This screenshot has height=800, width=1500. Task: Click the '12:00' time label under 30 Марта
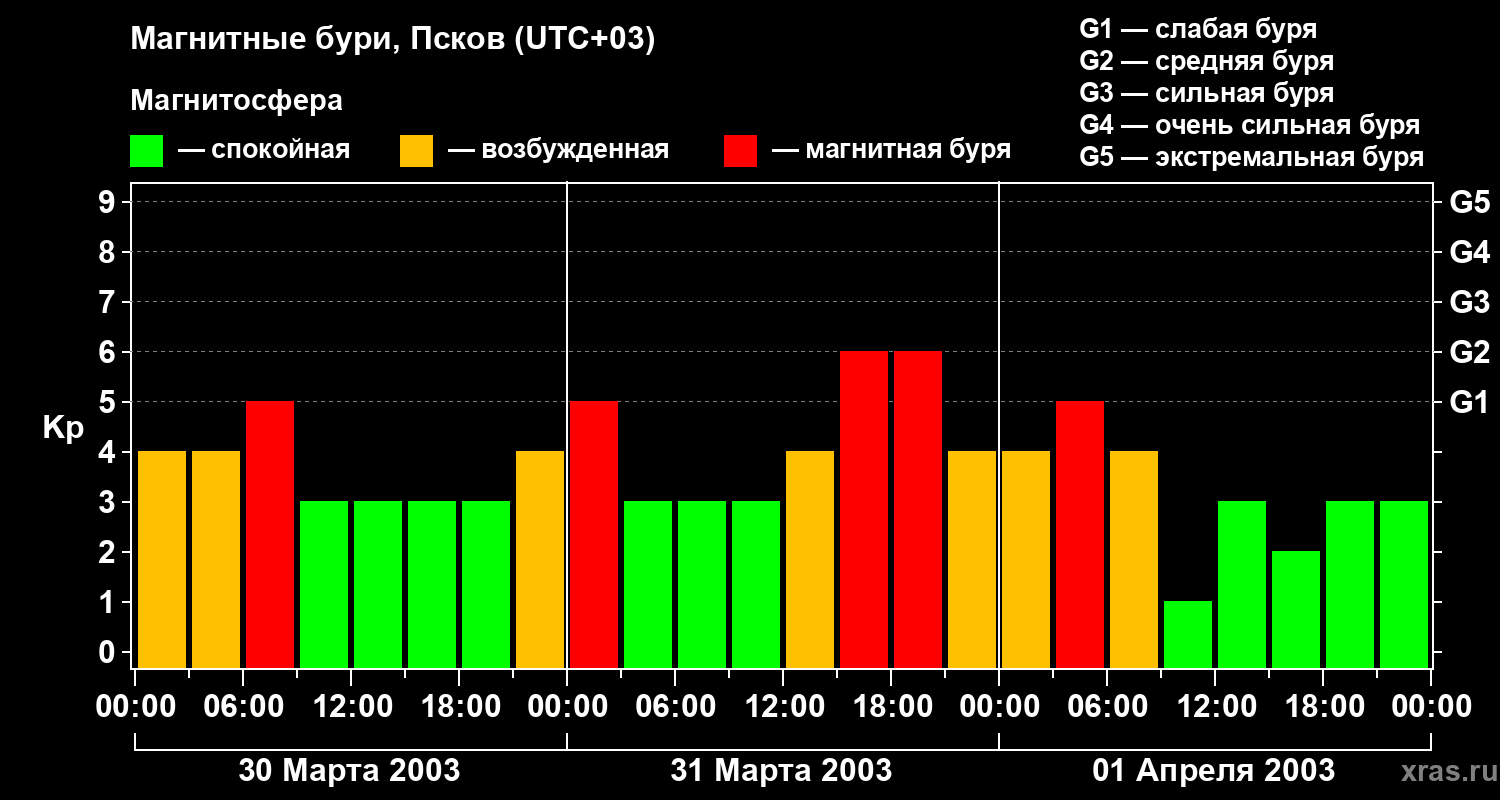pos(351,707)
